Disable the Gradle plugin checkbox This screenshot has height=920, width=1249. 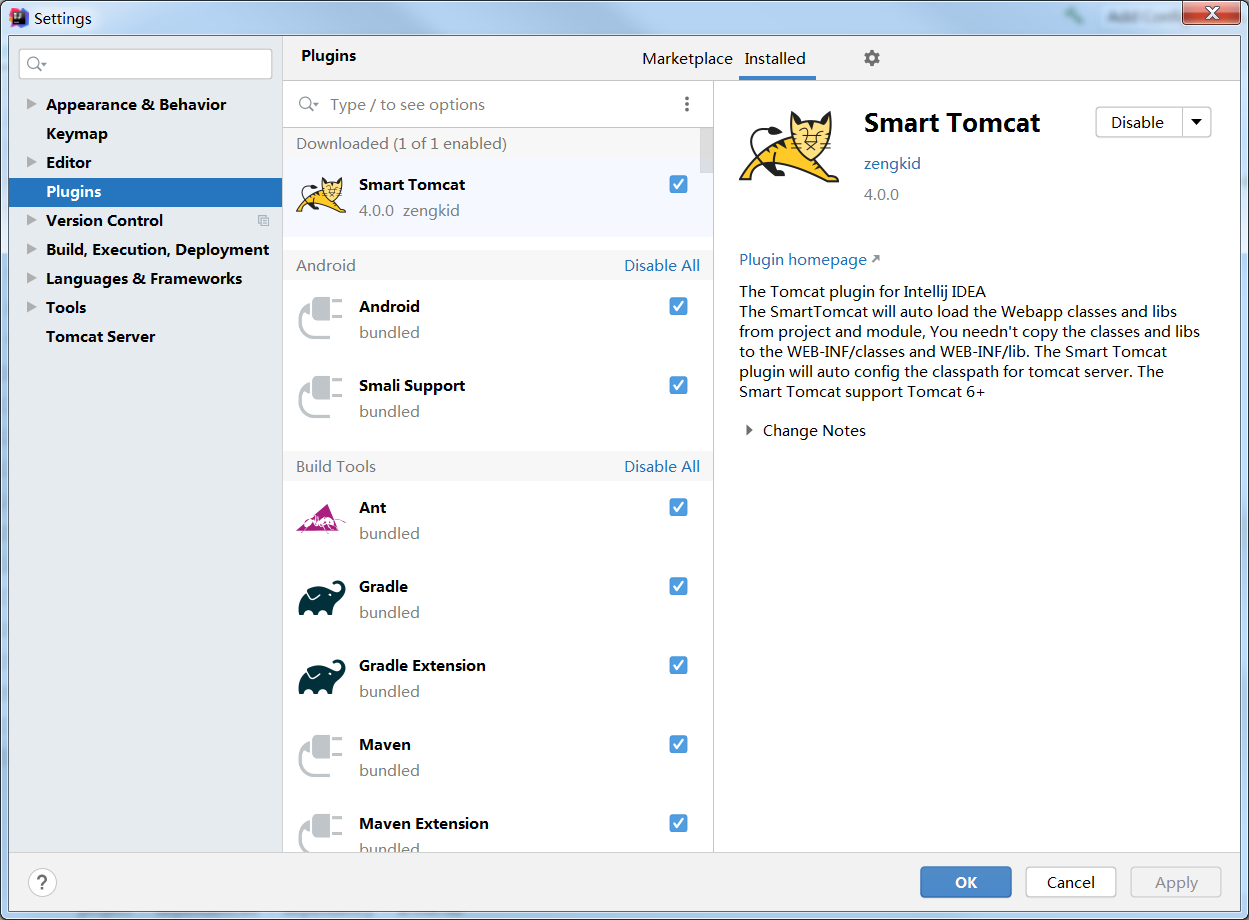click(x=678, y=586)
